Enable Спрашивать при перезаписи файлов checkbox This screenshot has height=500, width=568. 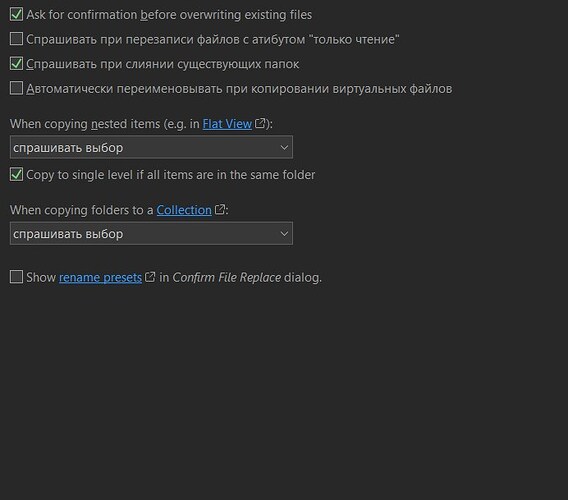pos(16,39)
